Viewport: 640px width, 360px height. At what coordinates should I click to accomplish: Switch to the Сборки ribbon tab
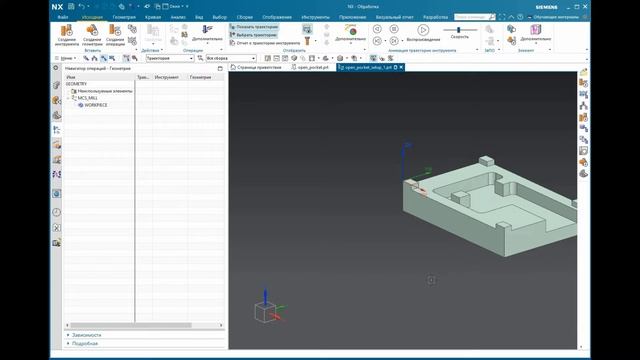(244, 17)
